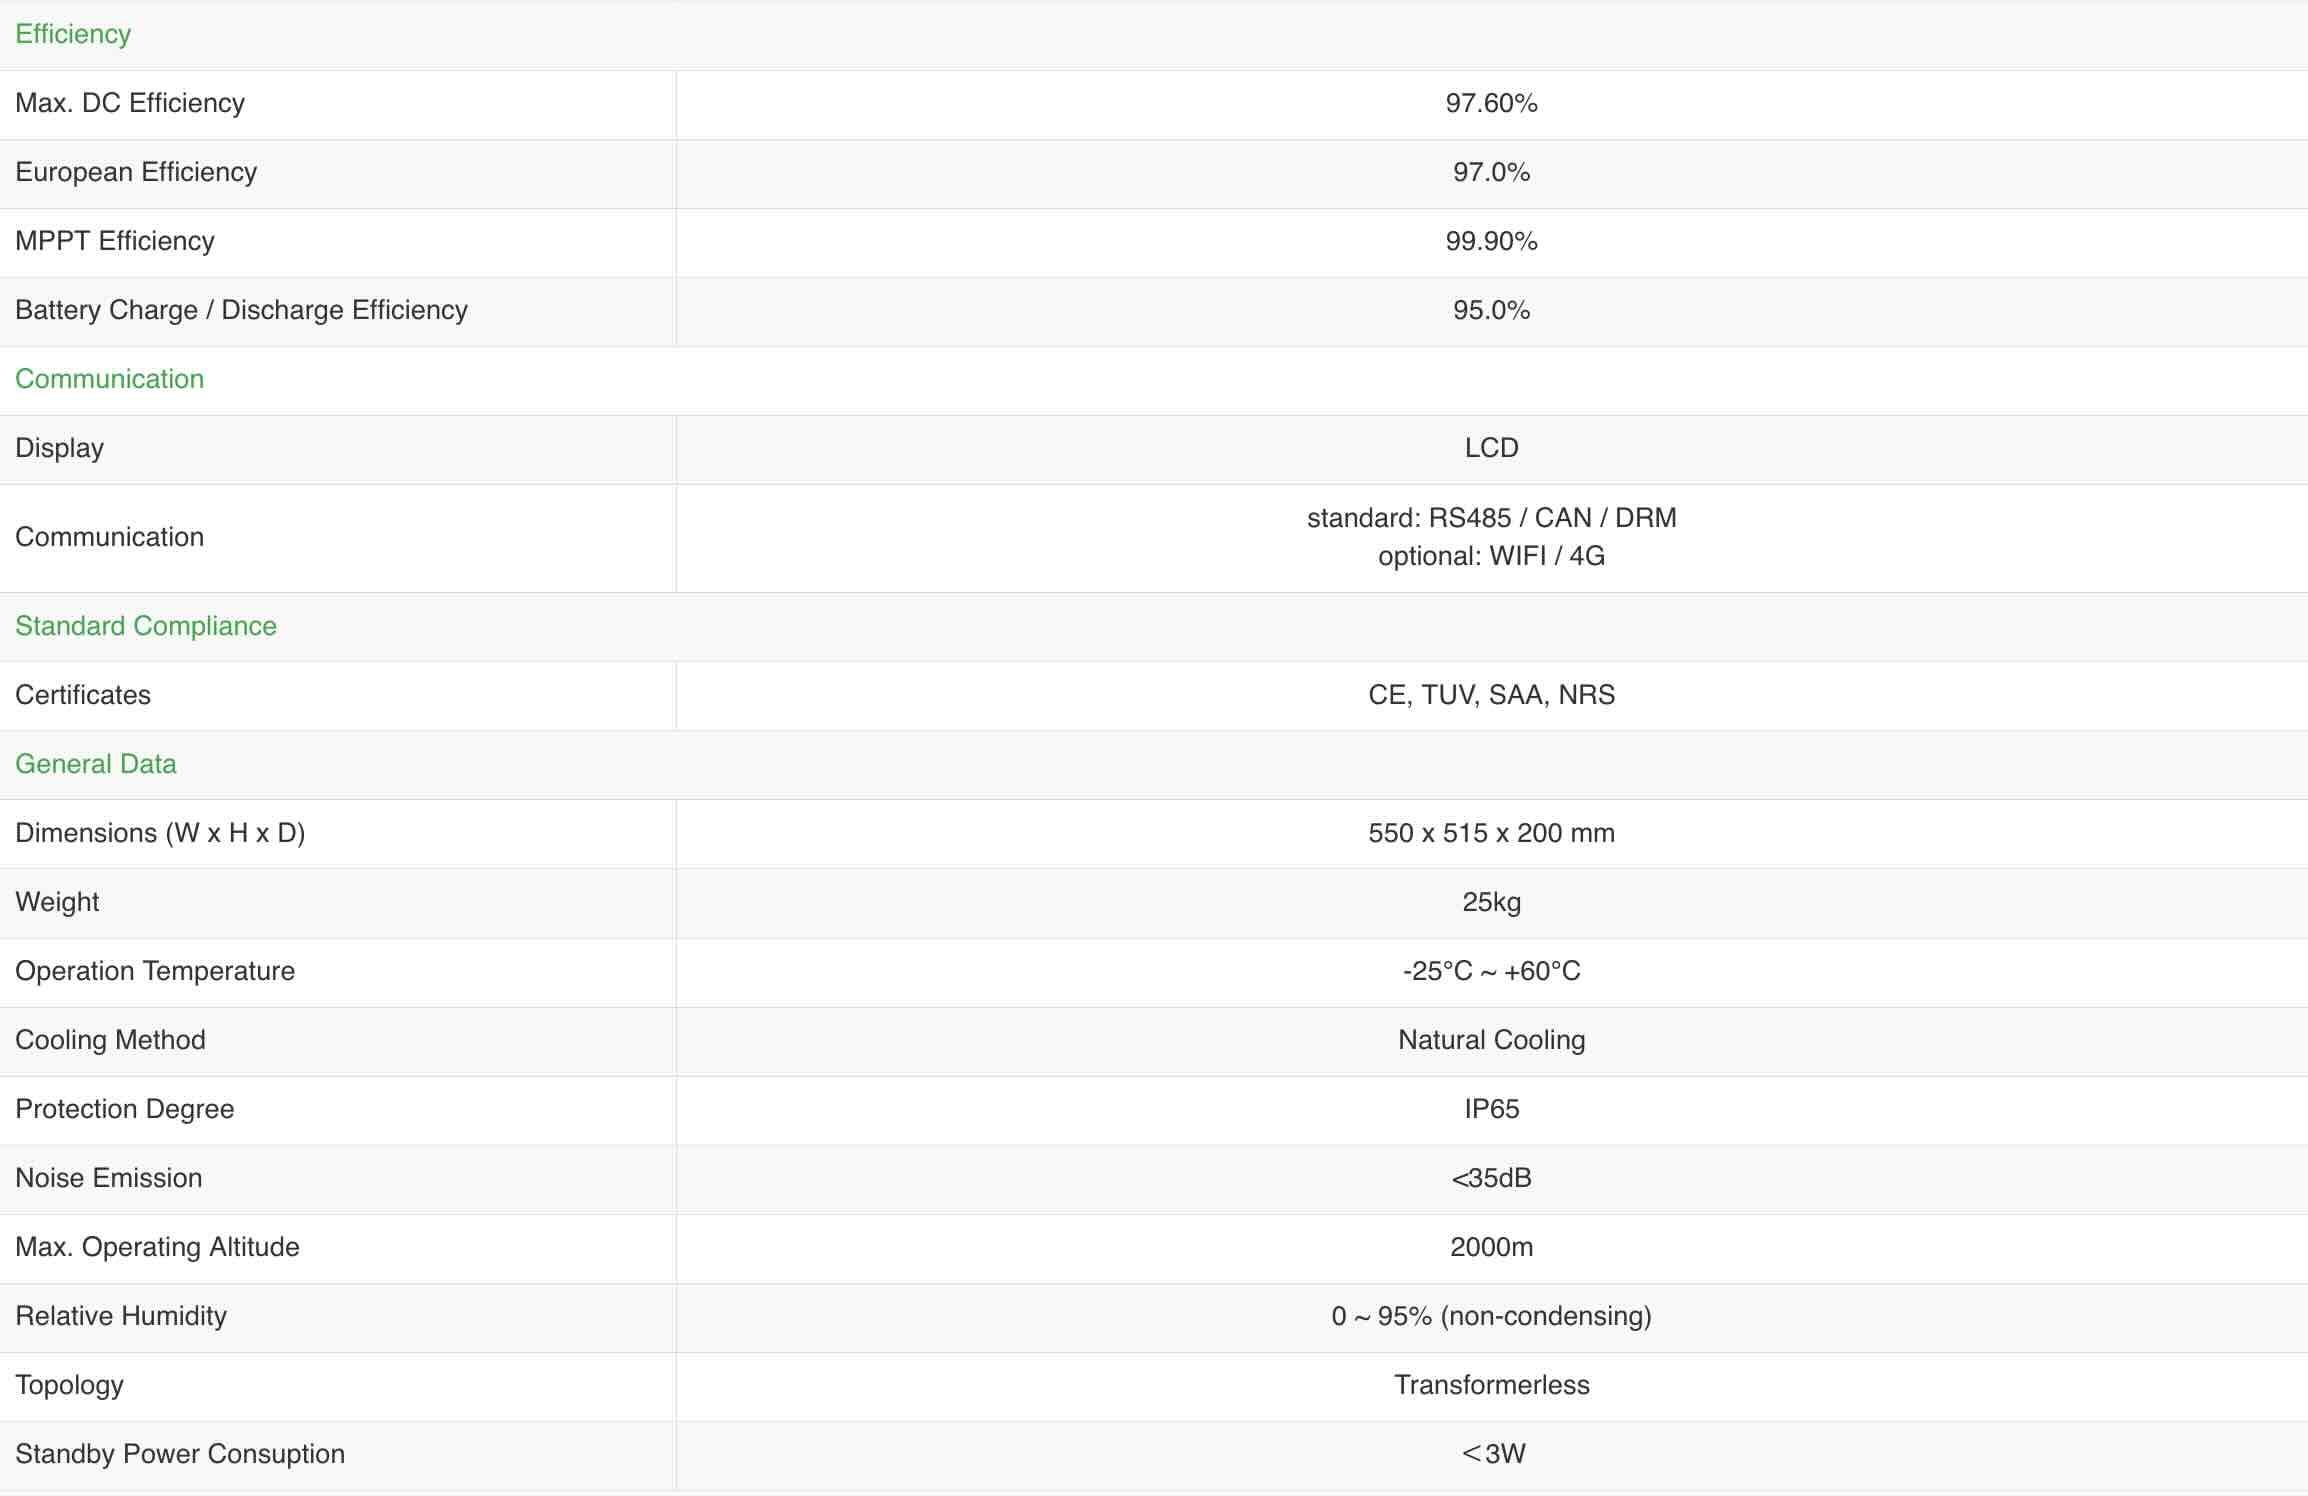The height and width of the screenshot is (1496, 2308).
Task: Select the 550 x 515 x 200 mm value
Action: (x=1491, y=833)
